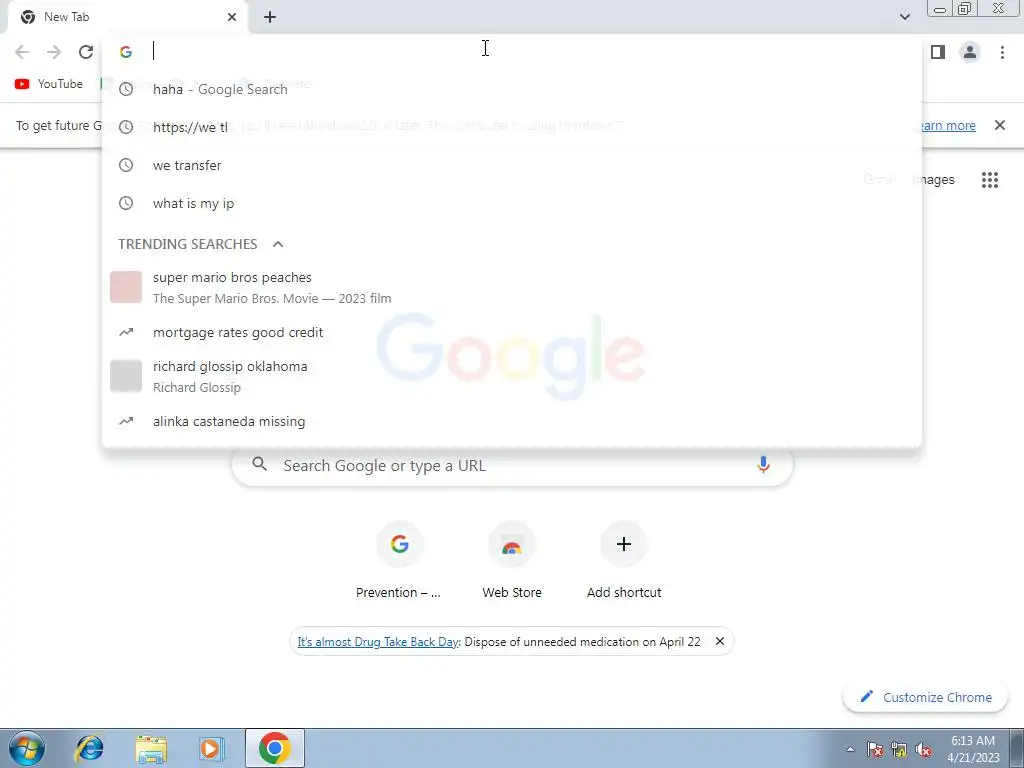The width and height of the screenshot is (1024, 768).
Task: Open the tab search chevron
Action: pos(904,17)
